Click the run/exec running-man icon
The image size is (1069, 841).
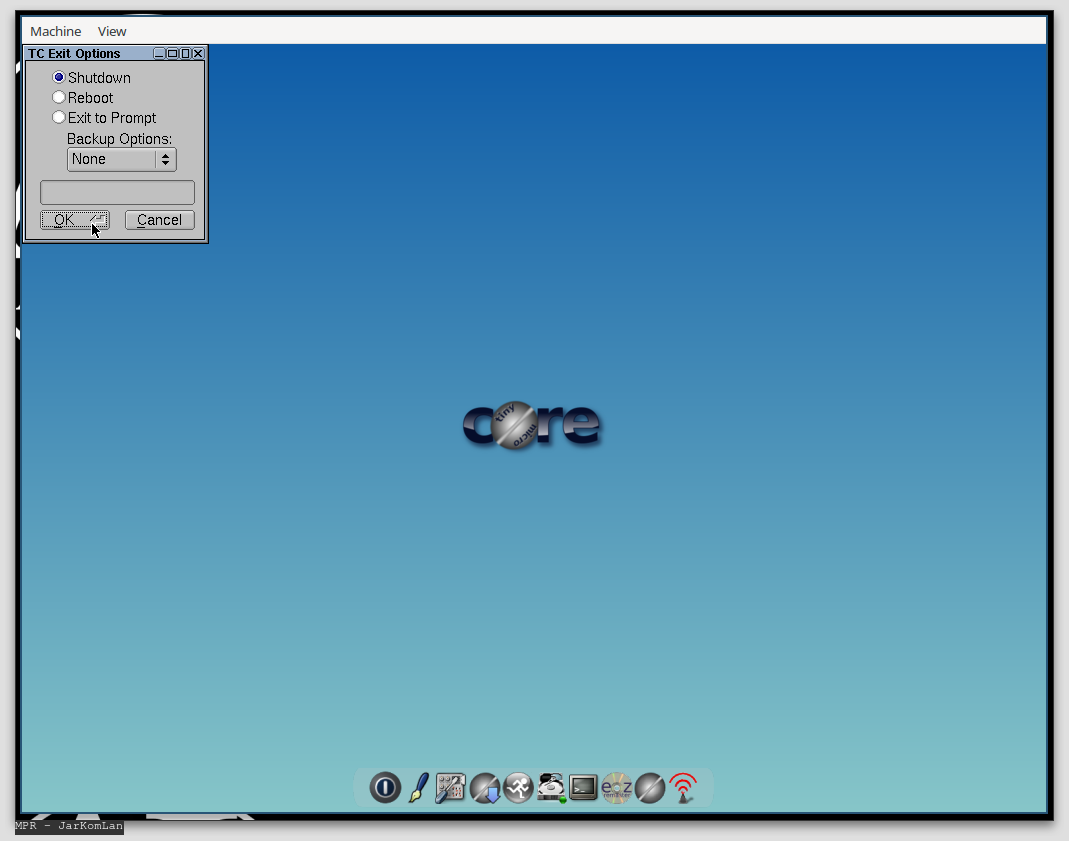(x=518, y=788)
